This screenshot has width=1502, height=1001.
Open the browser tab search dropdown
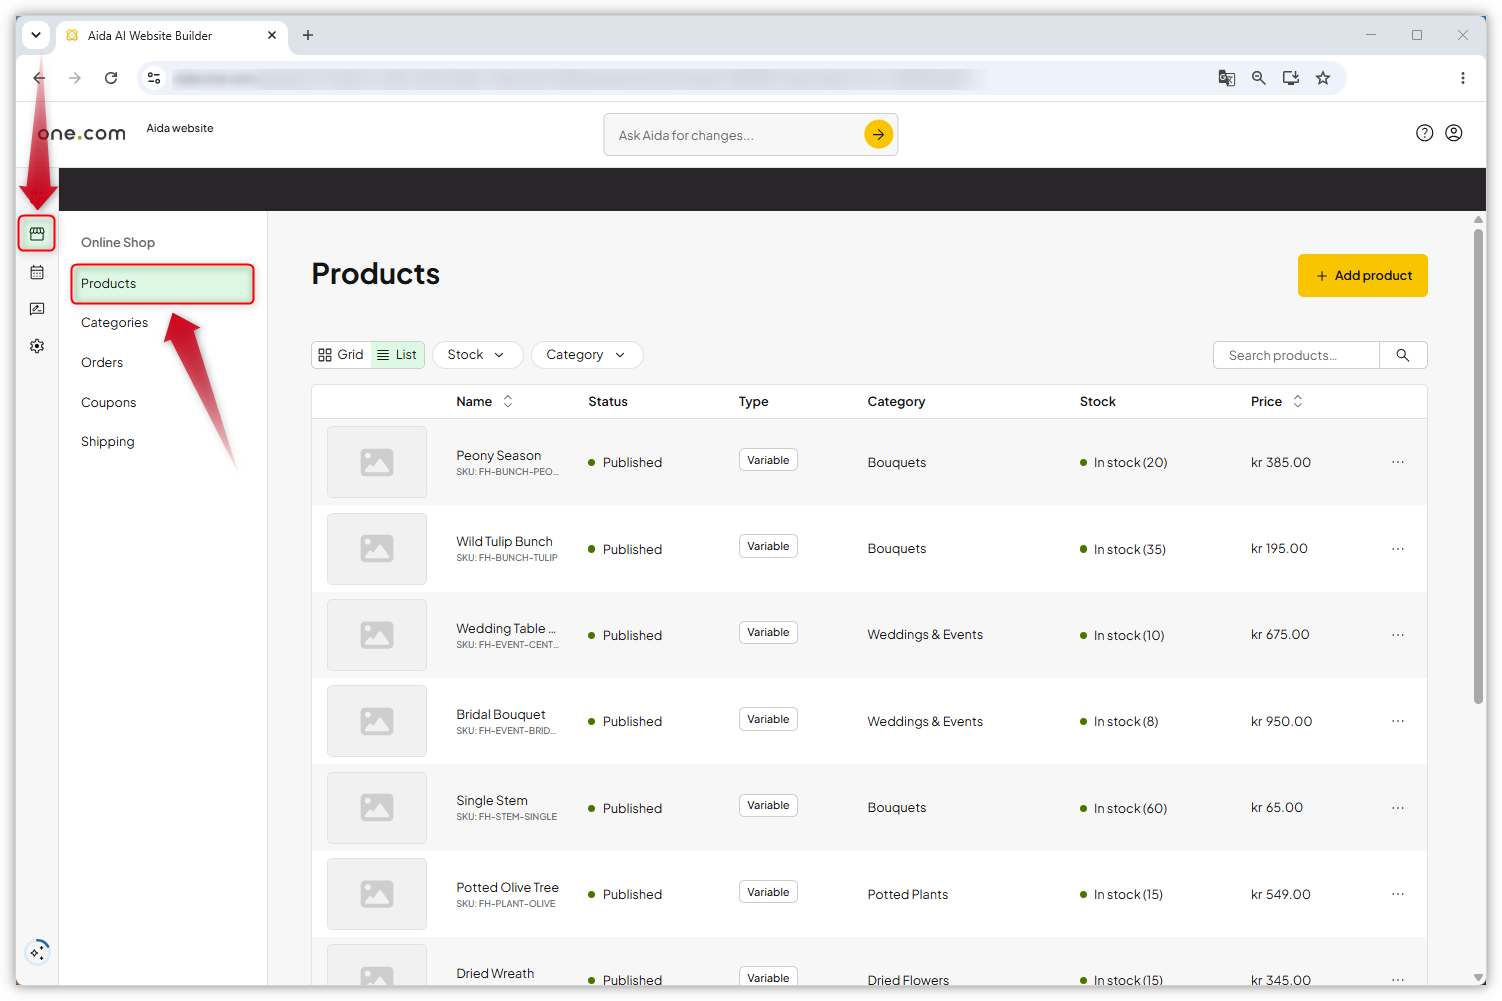click(36, 35)
